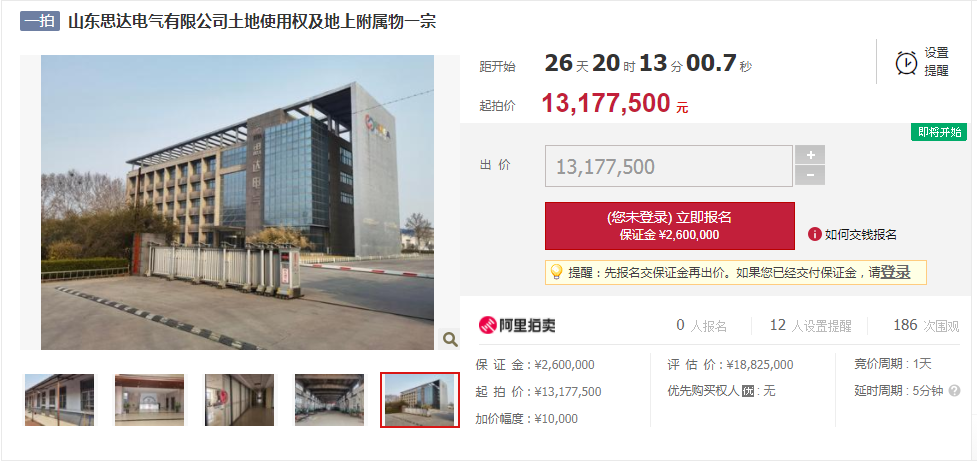This screenshot has height=470, width=977.
Task: Select the highlighted fifth thumbnail
Action: pyautogui.click(x=420, y=400)
